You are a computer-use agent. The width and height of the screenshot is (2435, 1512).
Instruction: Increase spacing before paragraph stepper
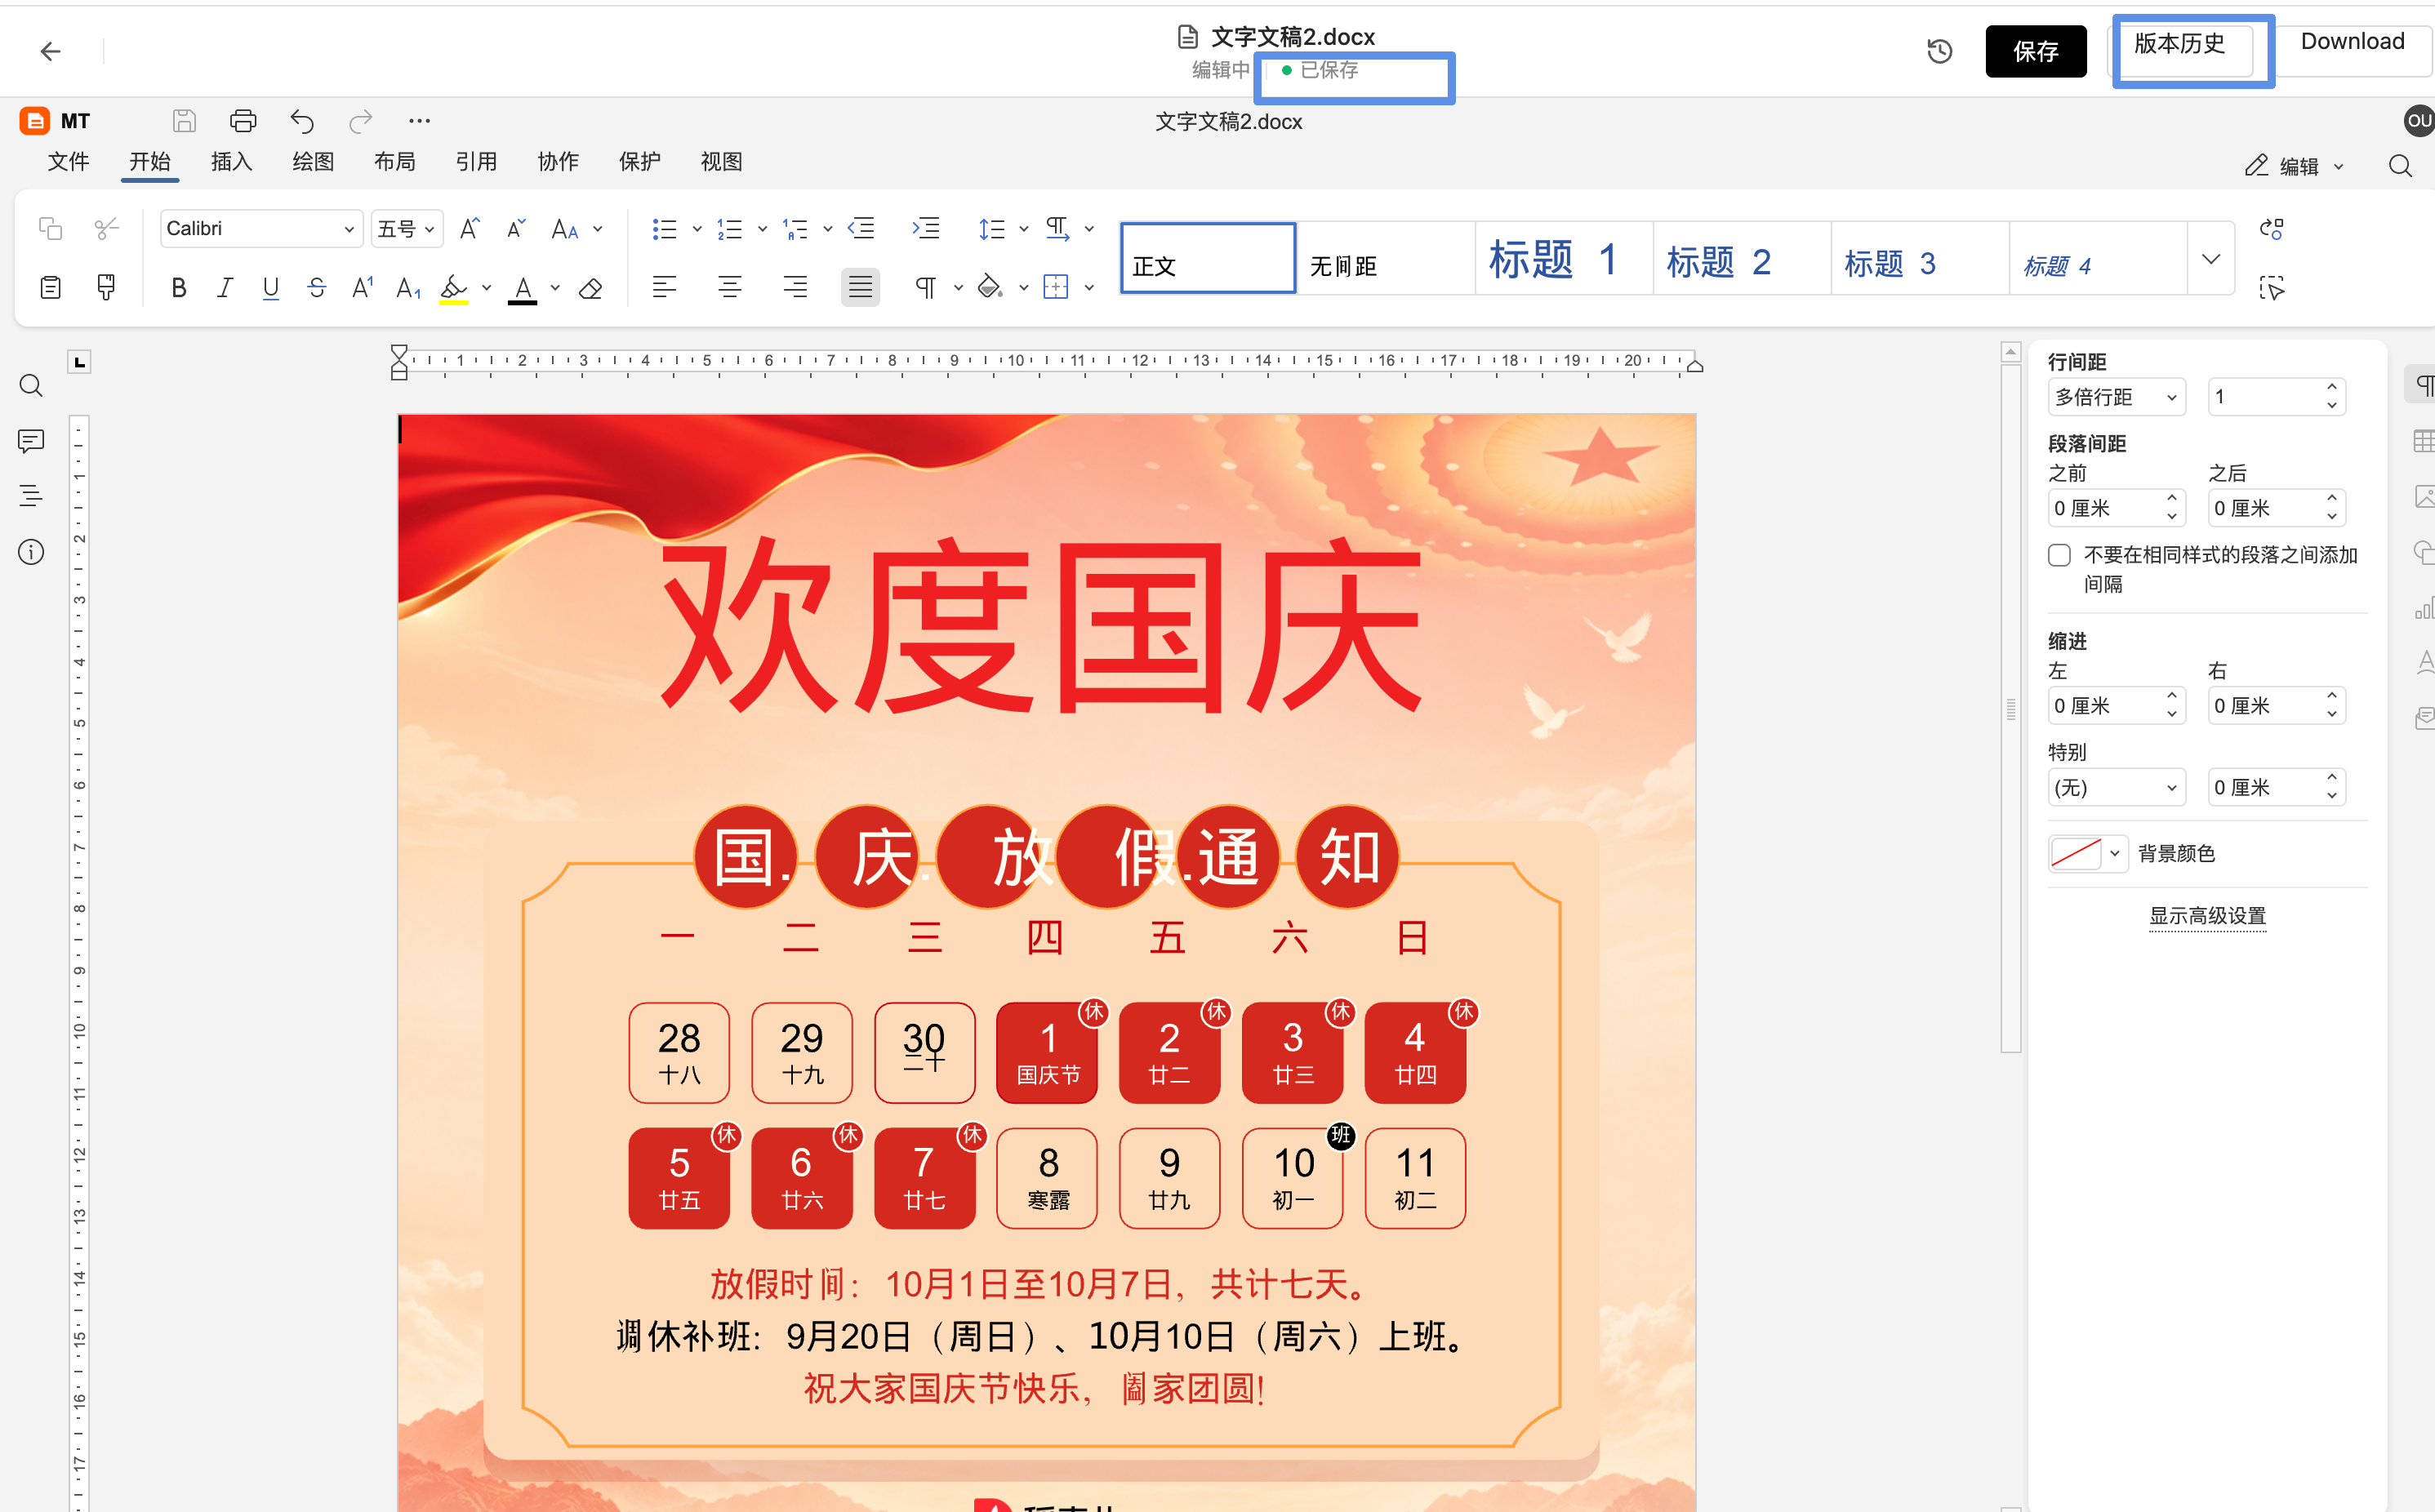pos(2171,499)
